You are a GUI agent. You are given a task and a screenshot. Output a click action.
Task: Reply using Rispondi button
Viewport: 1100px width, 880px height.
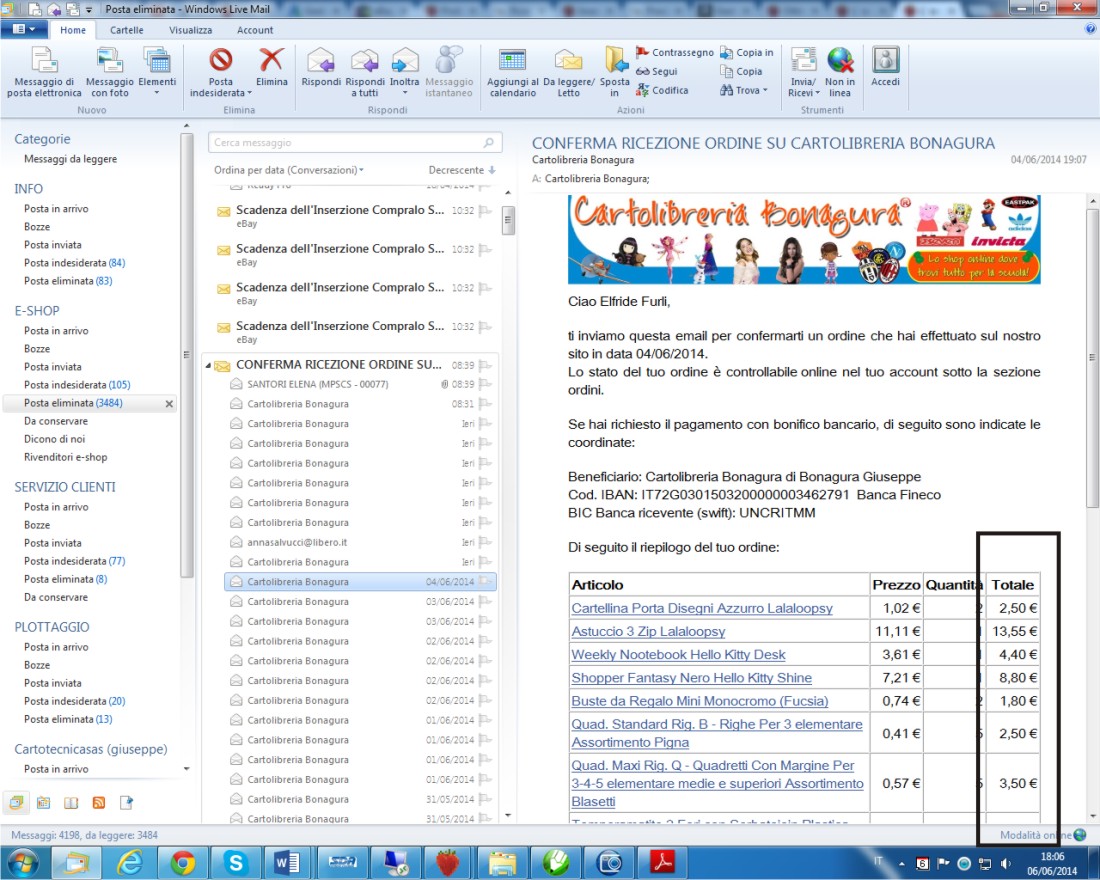[x=321, y=67]
